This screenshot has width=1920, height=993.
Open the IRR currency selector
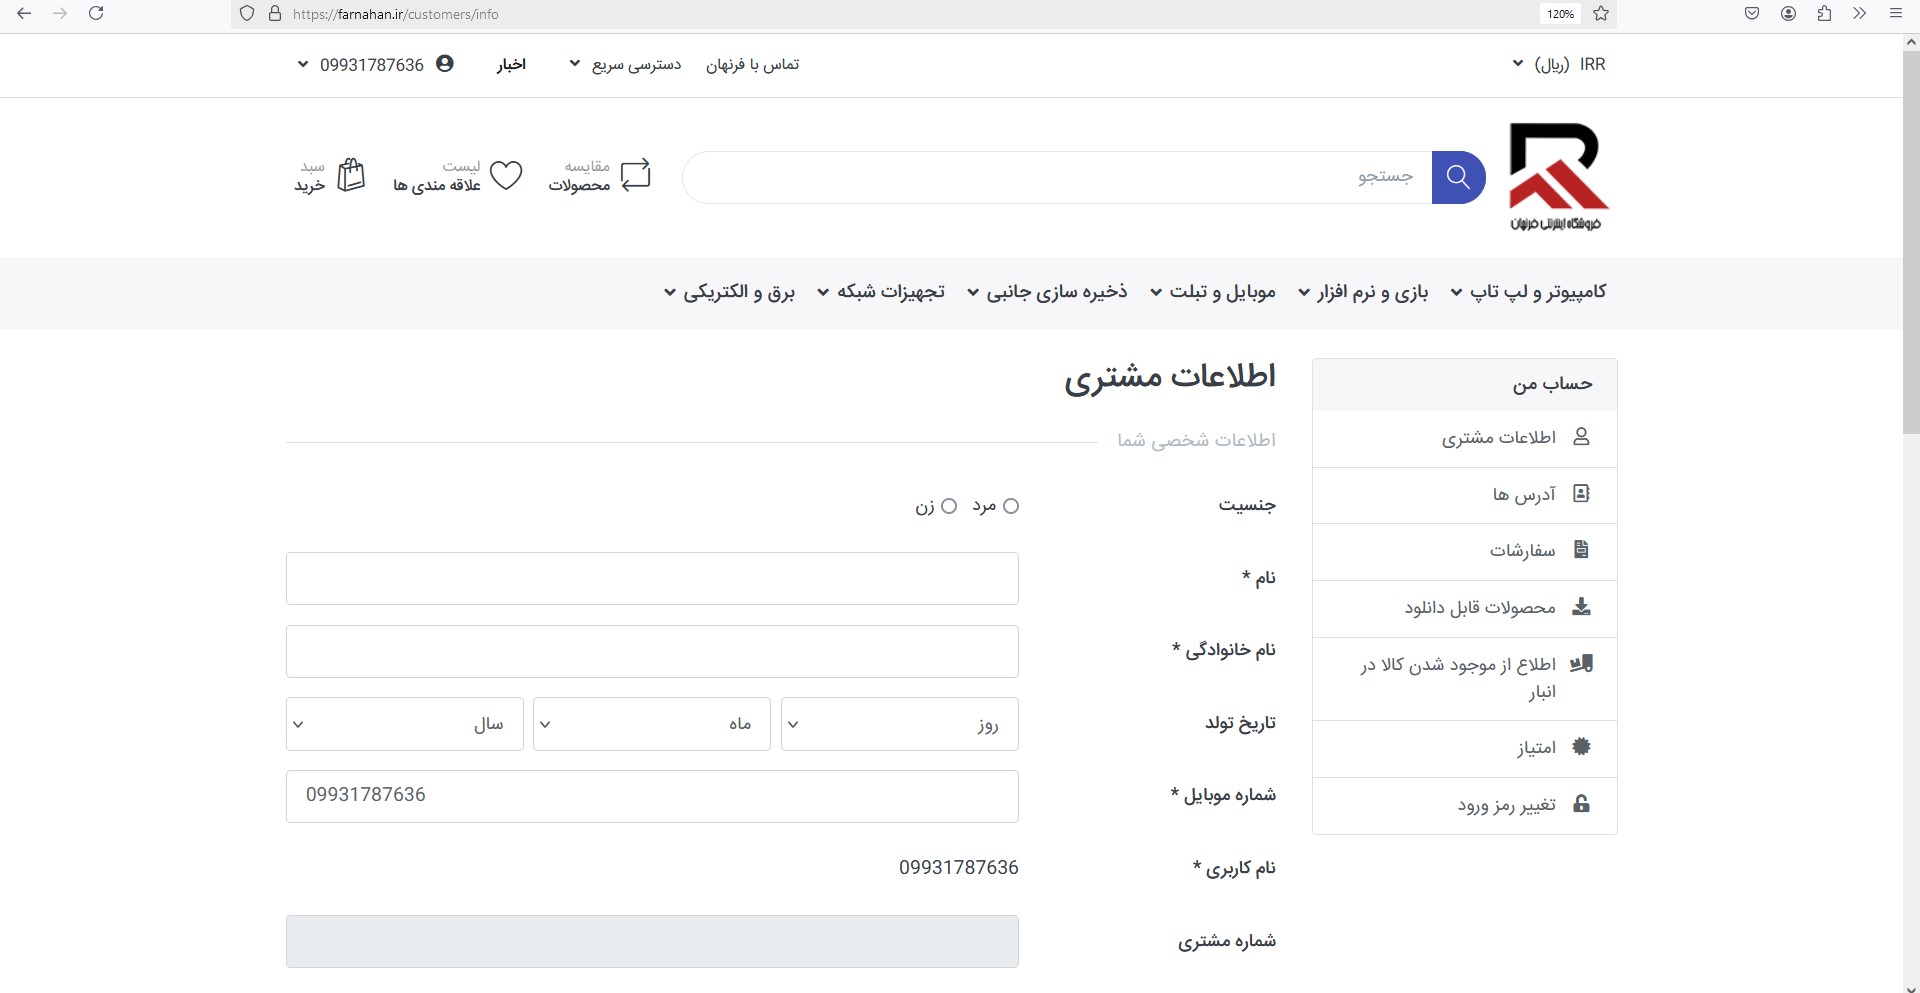coord(1559,64)
